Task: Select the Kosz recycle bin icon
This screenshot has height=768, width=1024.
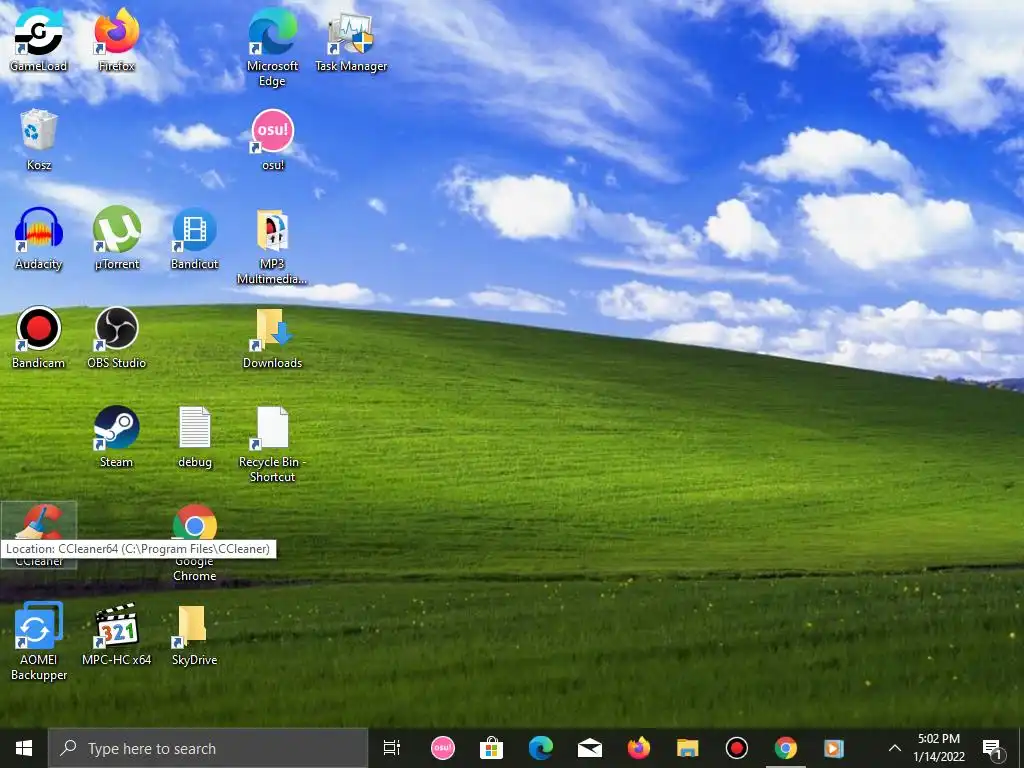Action: click(39, 139)
